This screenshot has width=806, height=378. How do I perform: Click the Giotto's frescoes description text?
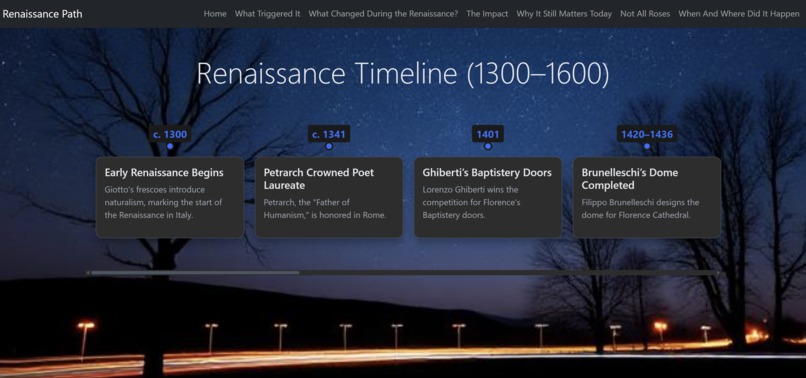tap(163, 202)
